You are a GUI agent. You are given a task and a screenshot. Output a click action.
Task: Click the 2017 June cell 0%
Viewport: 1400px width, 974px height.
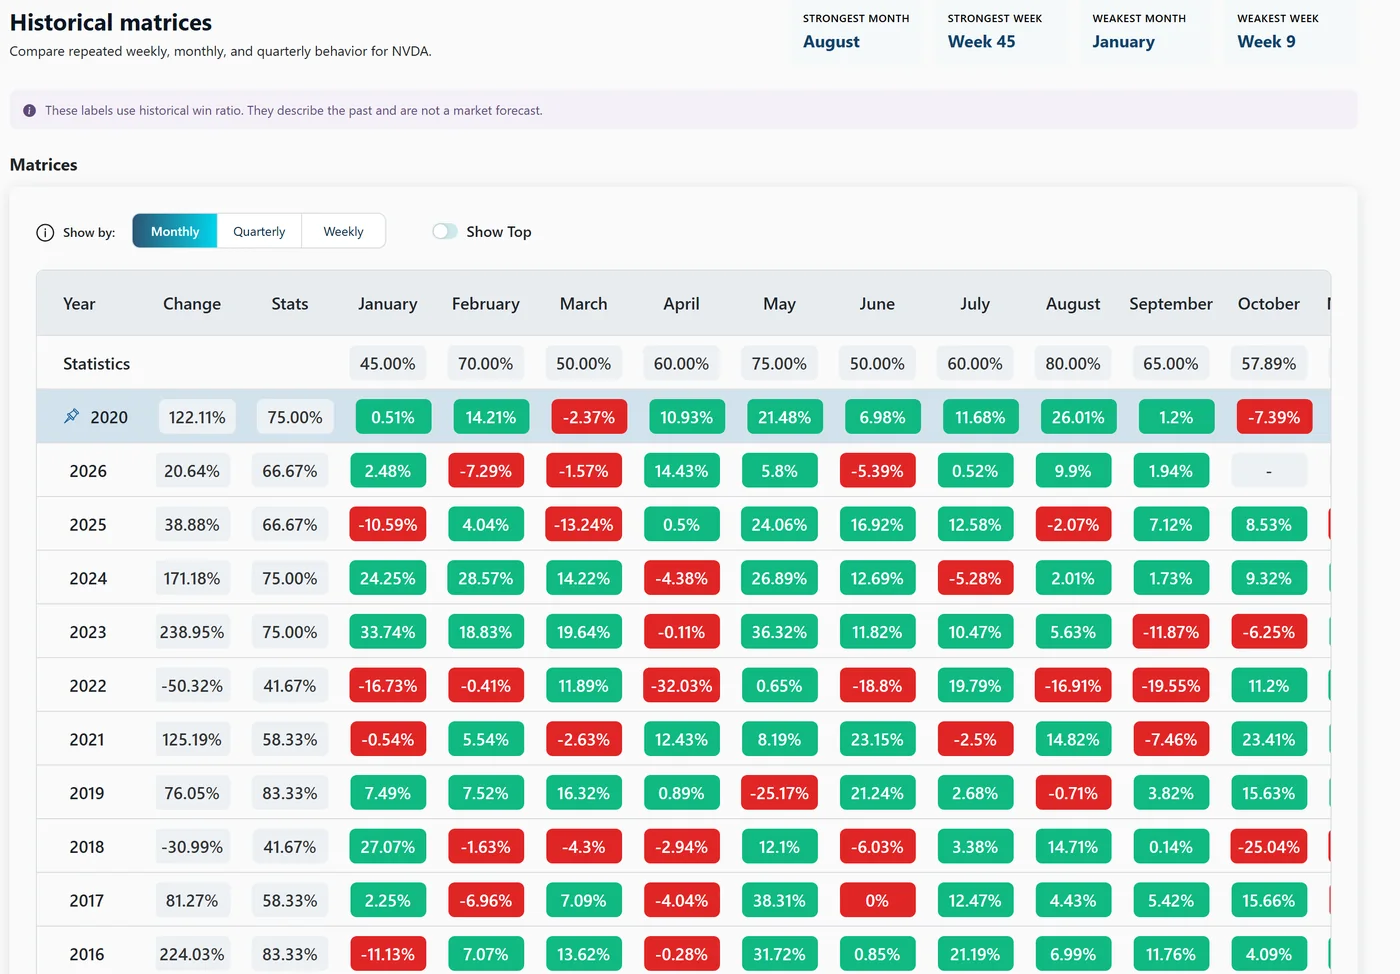pos(877,901)
